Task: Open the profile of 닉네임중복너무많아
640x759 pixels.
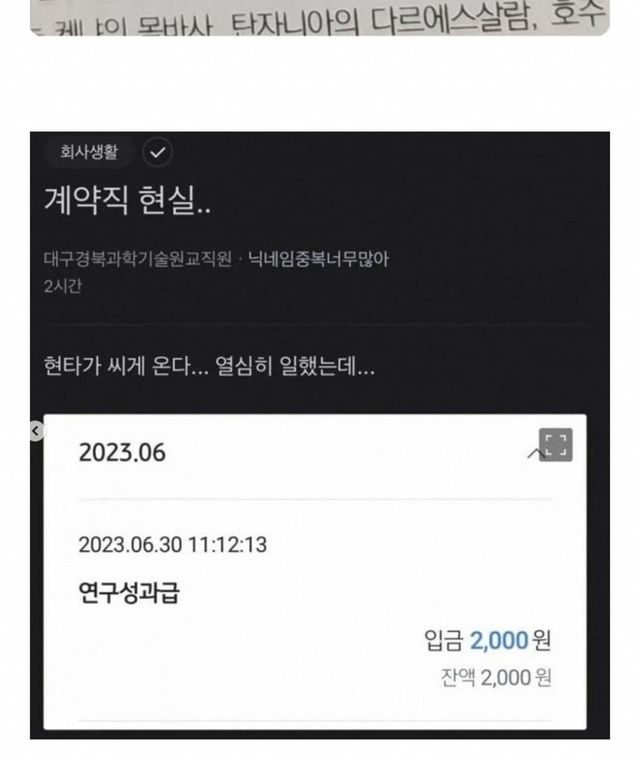Action: 319,259
